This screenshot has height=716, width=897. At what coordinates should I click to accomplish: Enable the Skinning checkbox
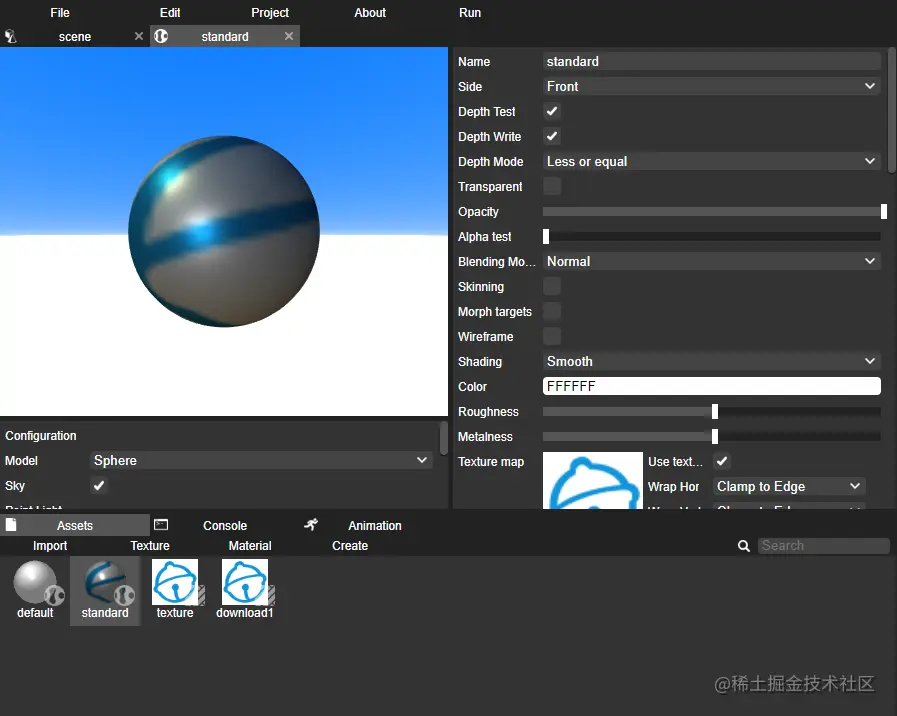point(552,286)
